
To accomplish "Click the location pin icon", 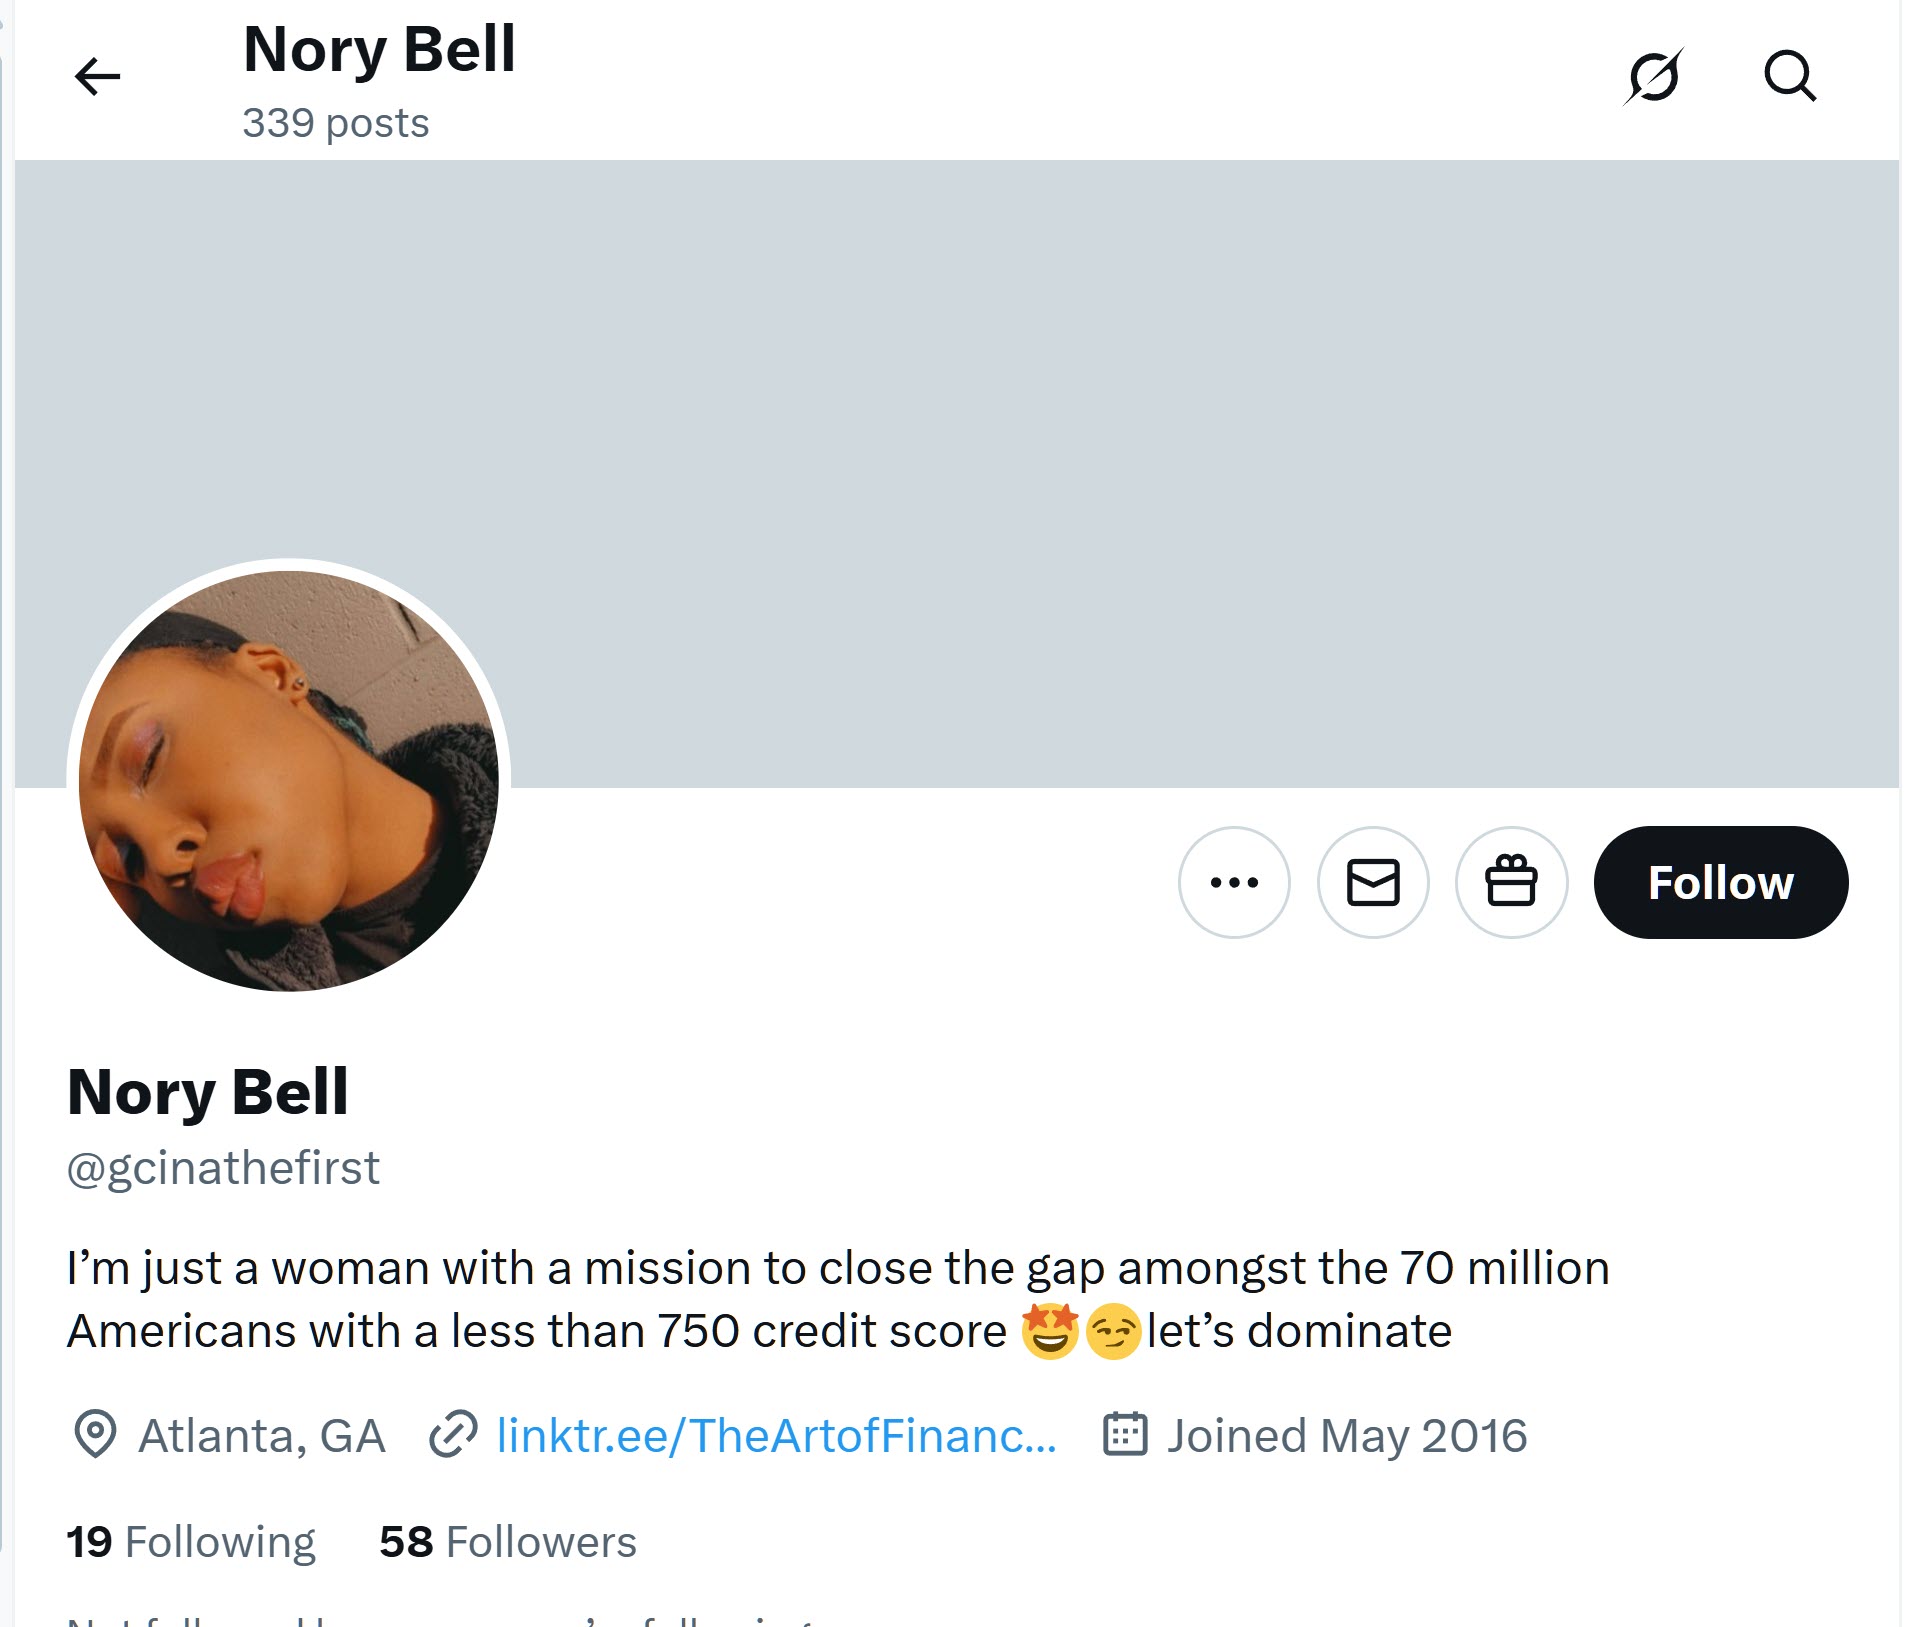I will [x=96, y=1435].
